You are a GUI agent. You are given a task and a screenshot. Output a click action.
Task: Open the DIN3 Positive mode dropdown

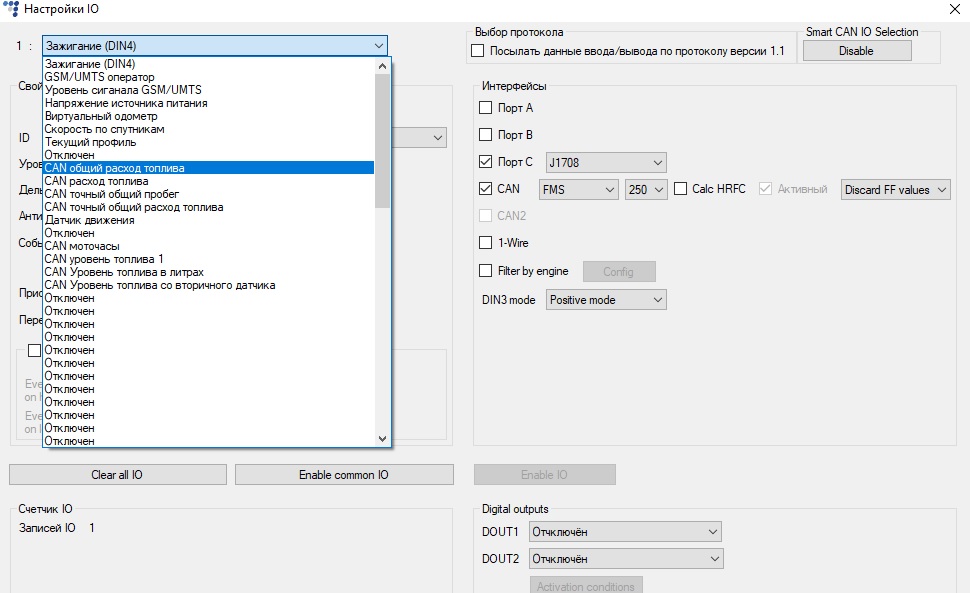[x=606, y=300]
